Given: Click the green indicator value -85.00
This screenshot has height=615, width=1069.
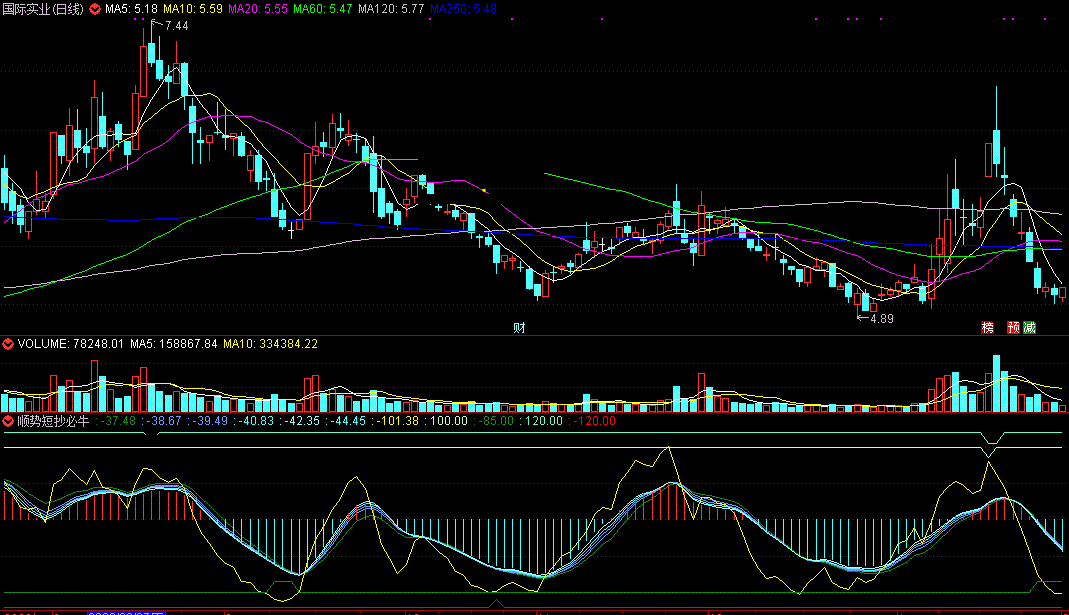Looking at the screenshot, I should pyautogui.click(x=494, y=421).
